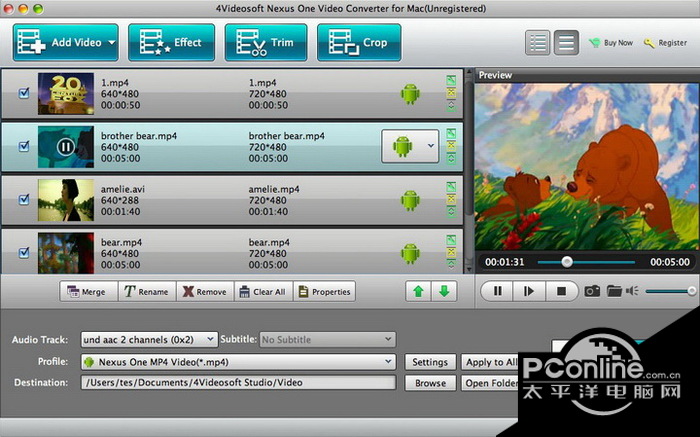The image size is (700, 437).
Task: Click the Android profile icon for amelie.avi
Action: click(410, 200)
